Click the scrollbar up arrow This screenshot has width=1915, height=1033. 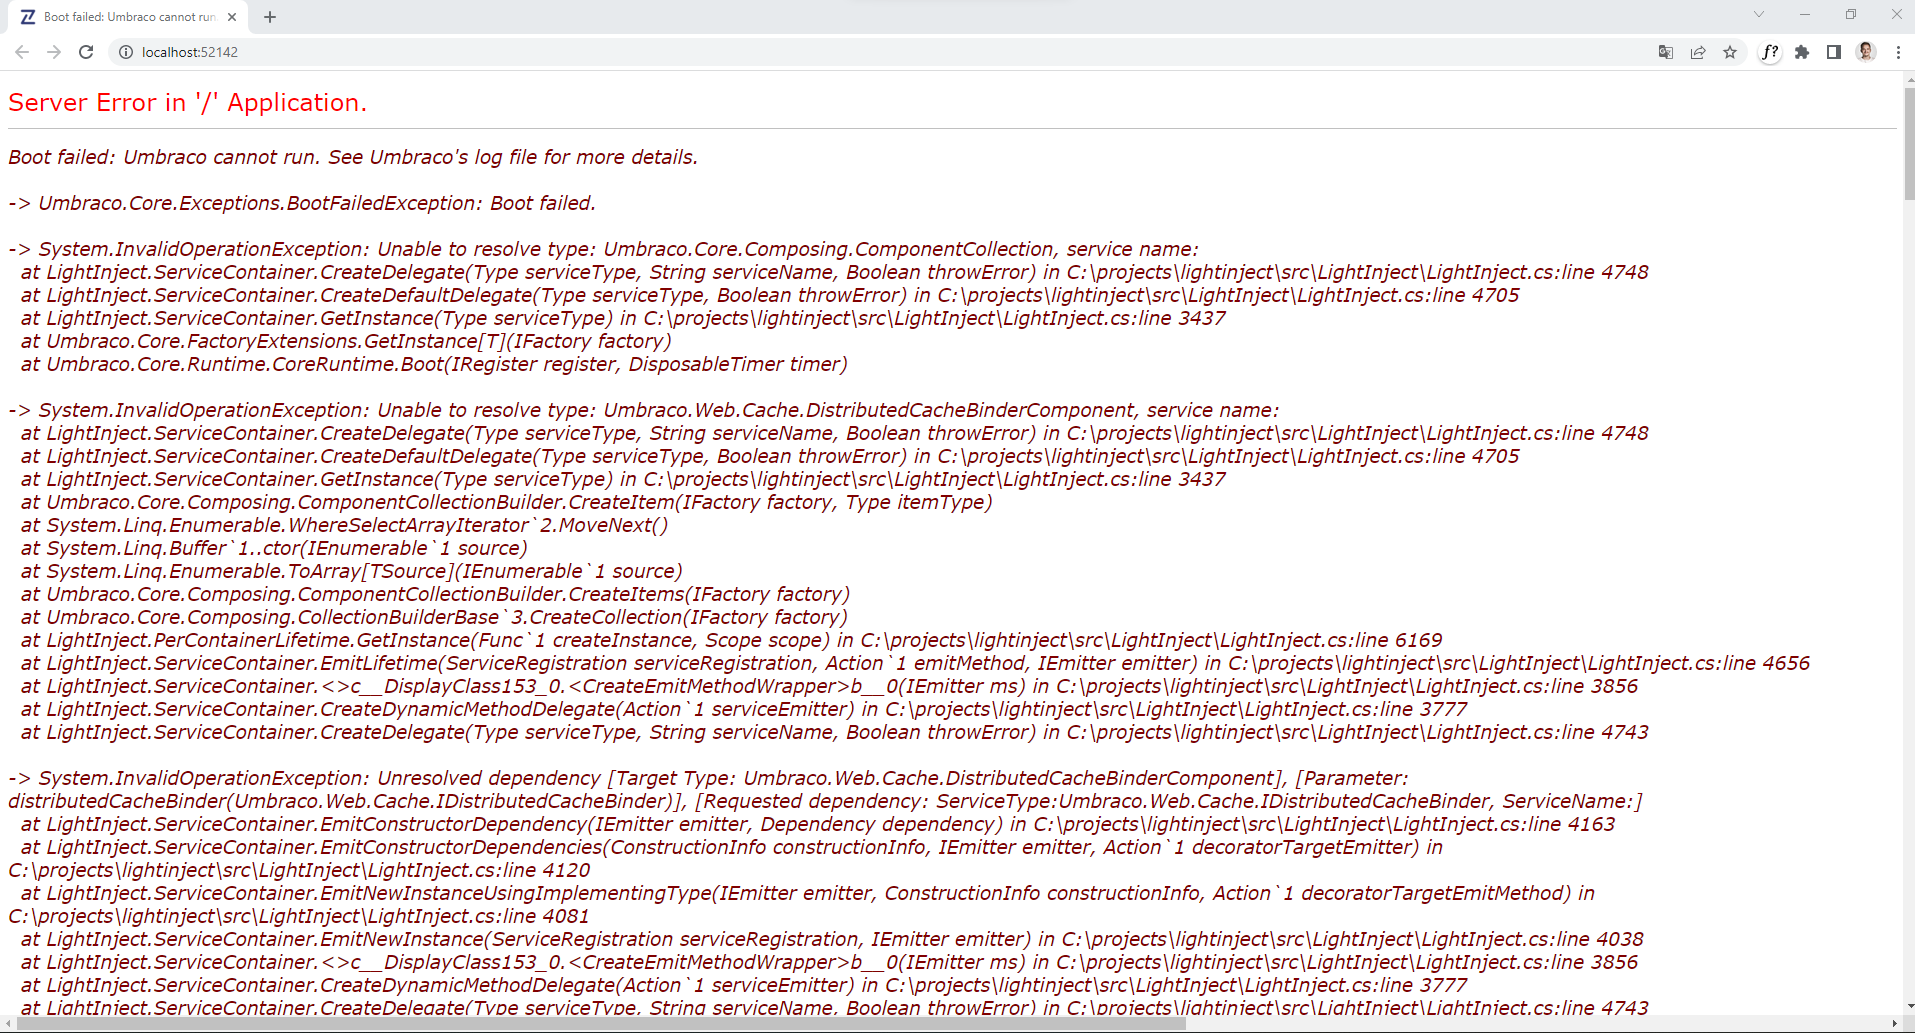[x=1908, y=79]
